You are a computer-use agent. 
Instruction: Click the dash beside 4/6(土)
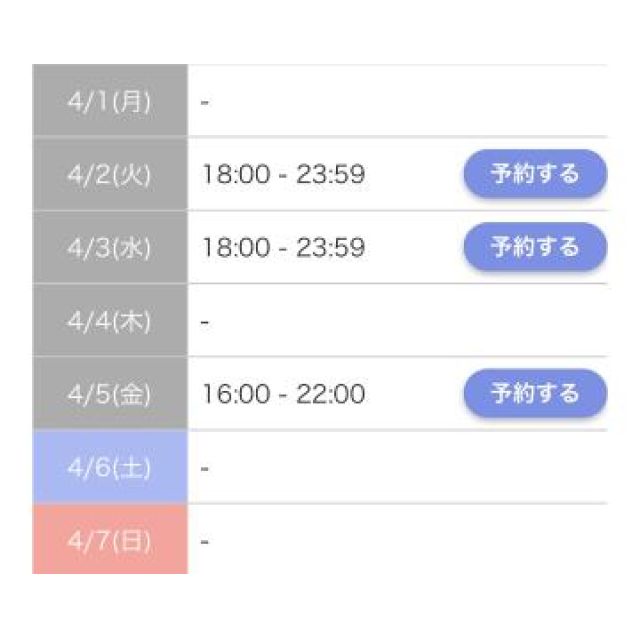click(204, 468)
